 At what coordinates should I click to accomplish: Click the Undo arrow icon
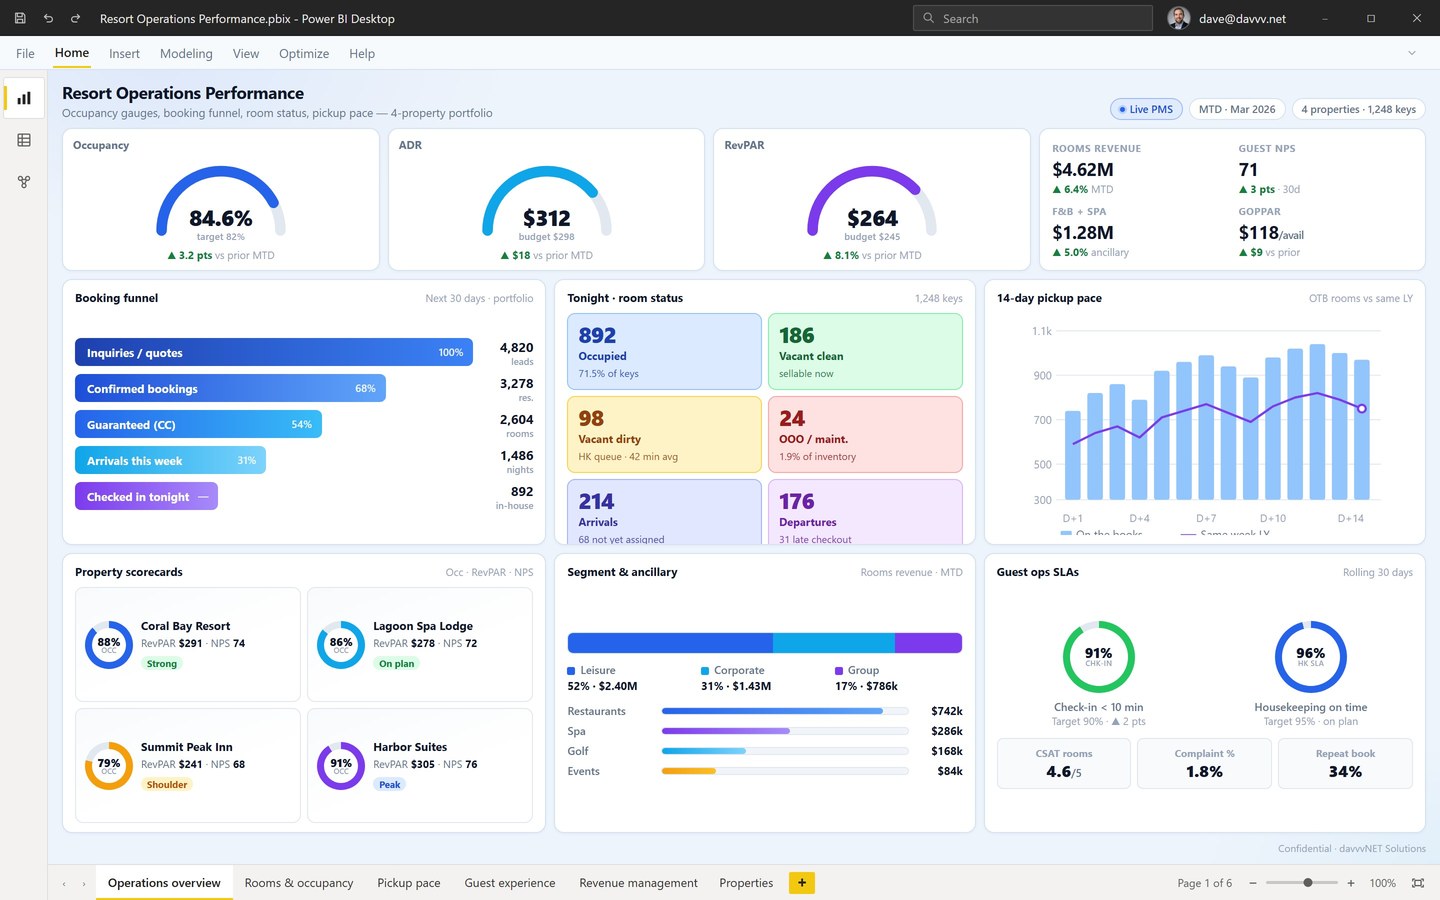pyautogui.click(x=48, y=18)
